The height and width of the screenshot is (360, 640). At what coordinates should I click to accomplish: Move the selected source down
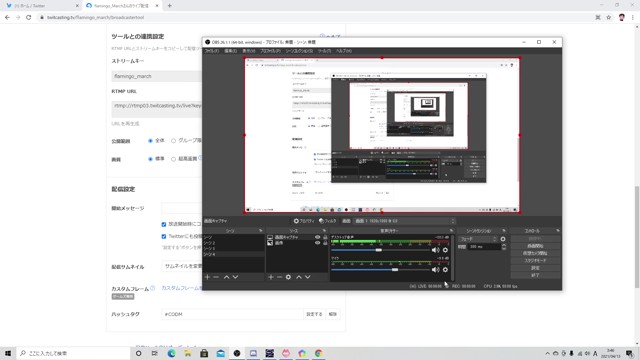pos(308,277)
